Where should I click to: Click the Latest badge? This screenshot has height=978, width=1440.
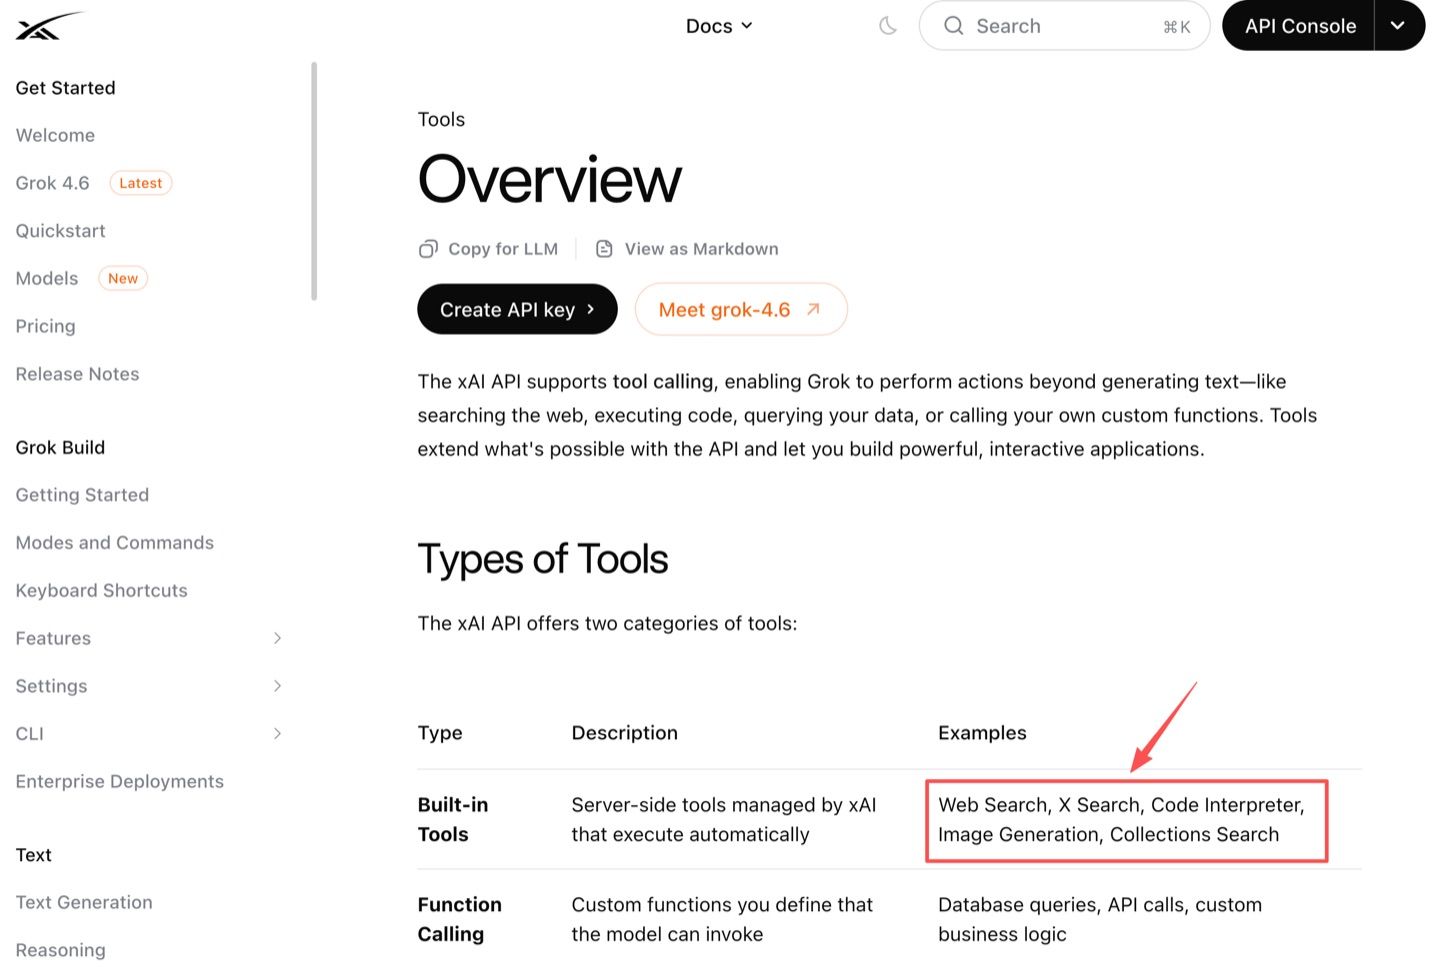(140, 183)
